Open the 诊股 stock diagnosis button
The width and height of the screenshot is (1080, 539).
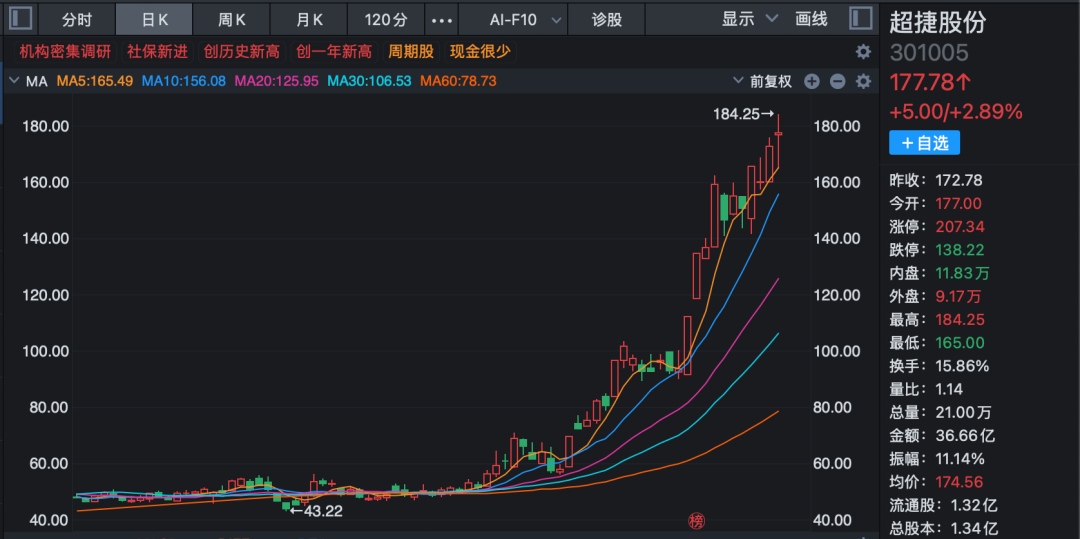pyautogui.click(x=606, y=19)
